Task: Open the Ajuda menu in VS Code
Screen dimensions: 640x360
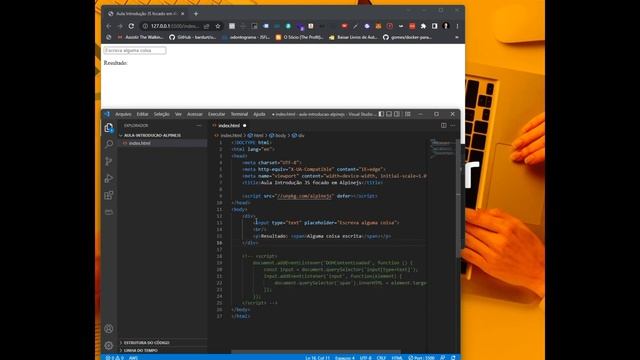Action: pyautogui.click(x=259, y=114)
